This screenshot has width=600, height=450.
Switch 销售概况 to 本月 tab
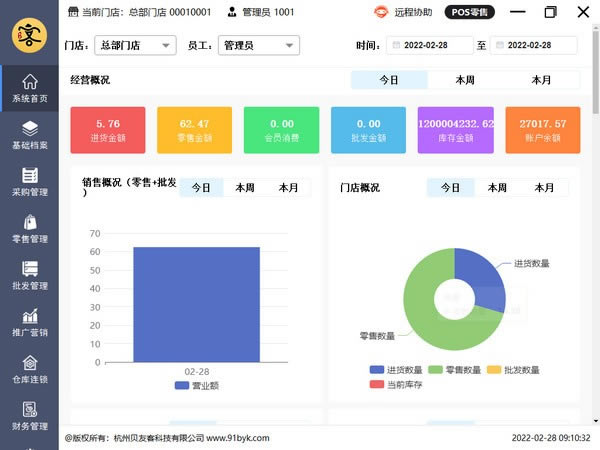tap(289, 187)
